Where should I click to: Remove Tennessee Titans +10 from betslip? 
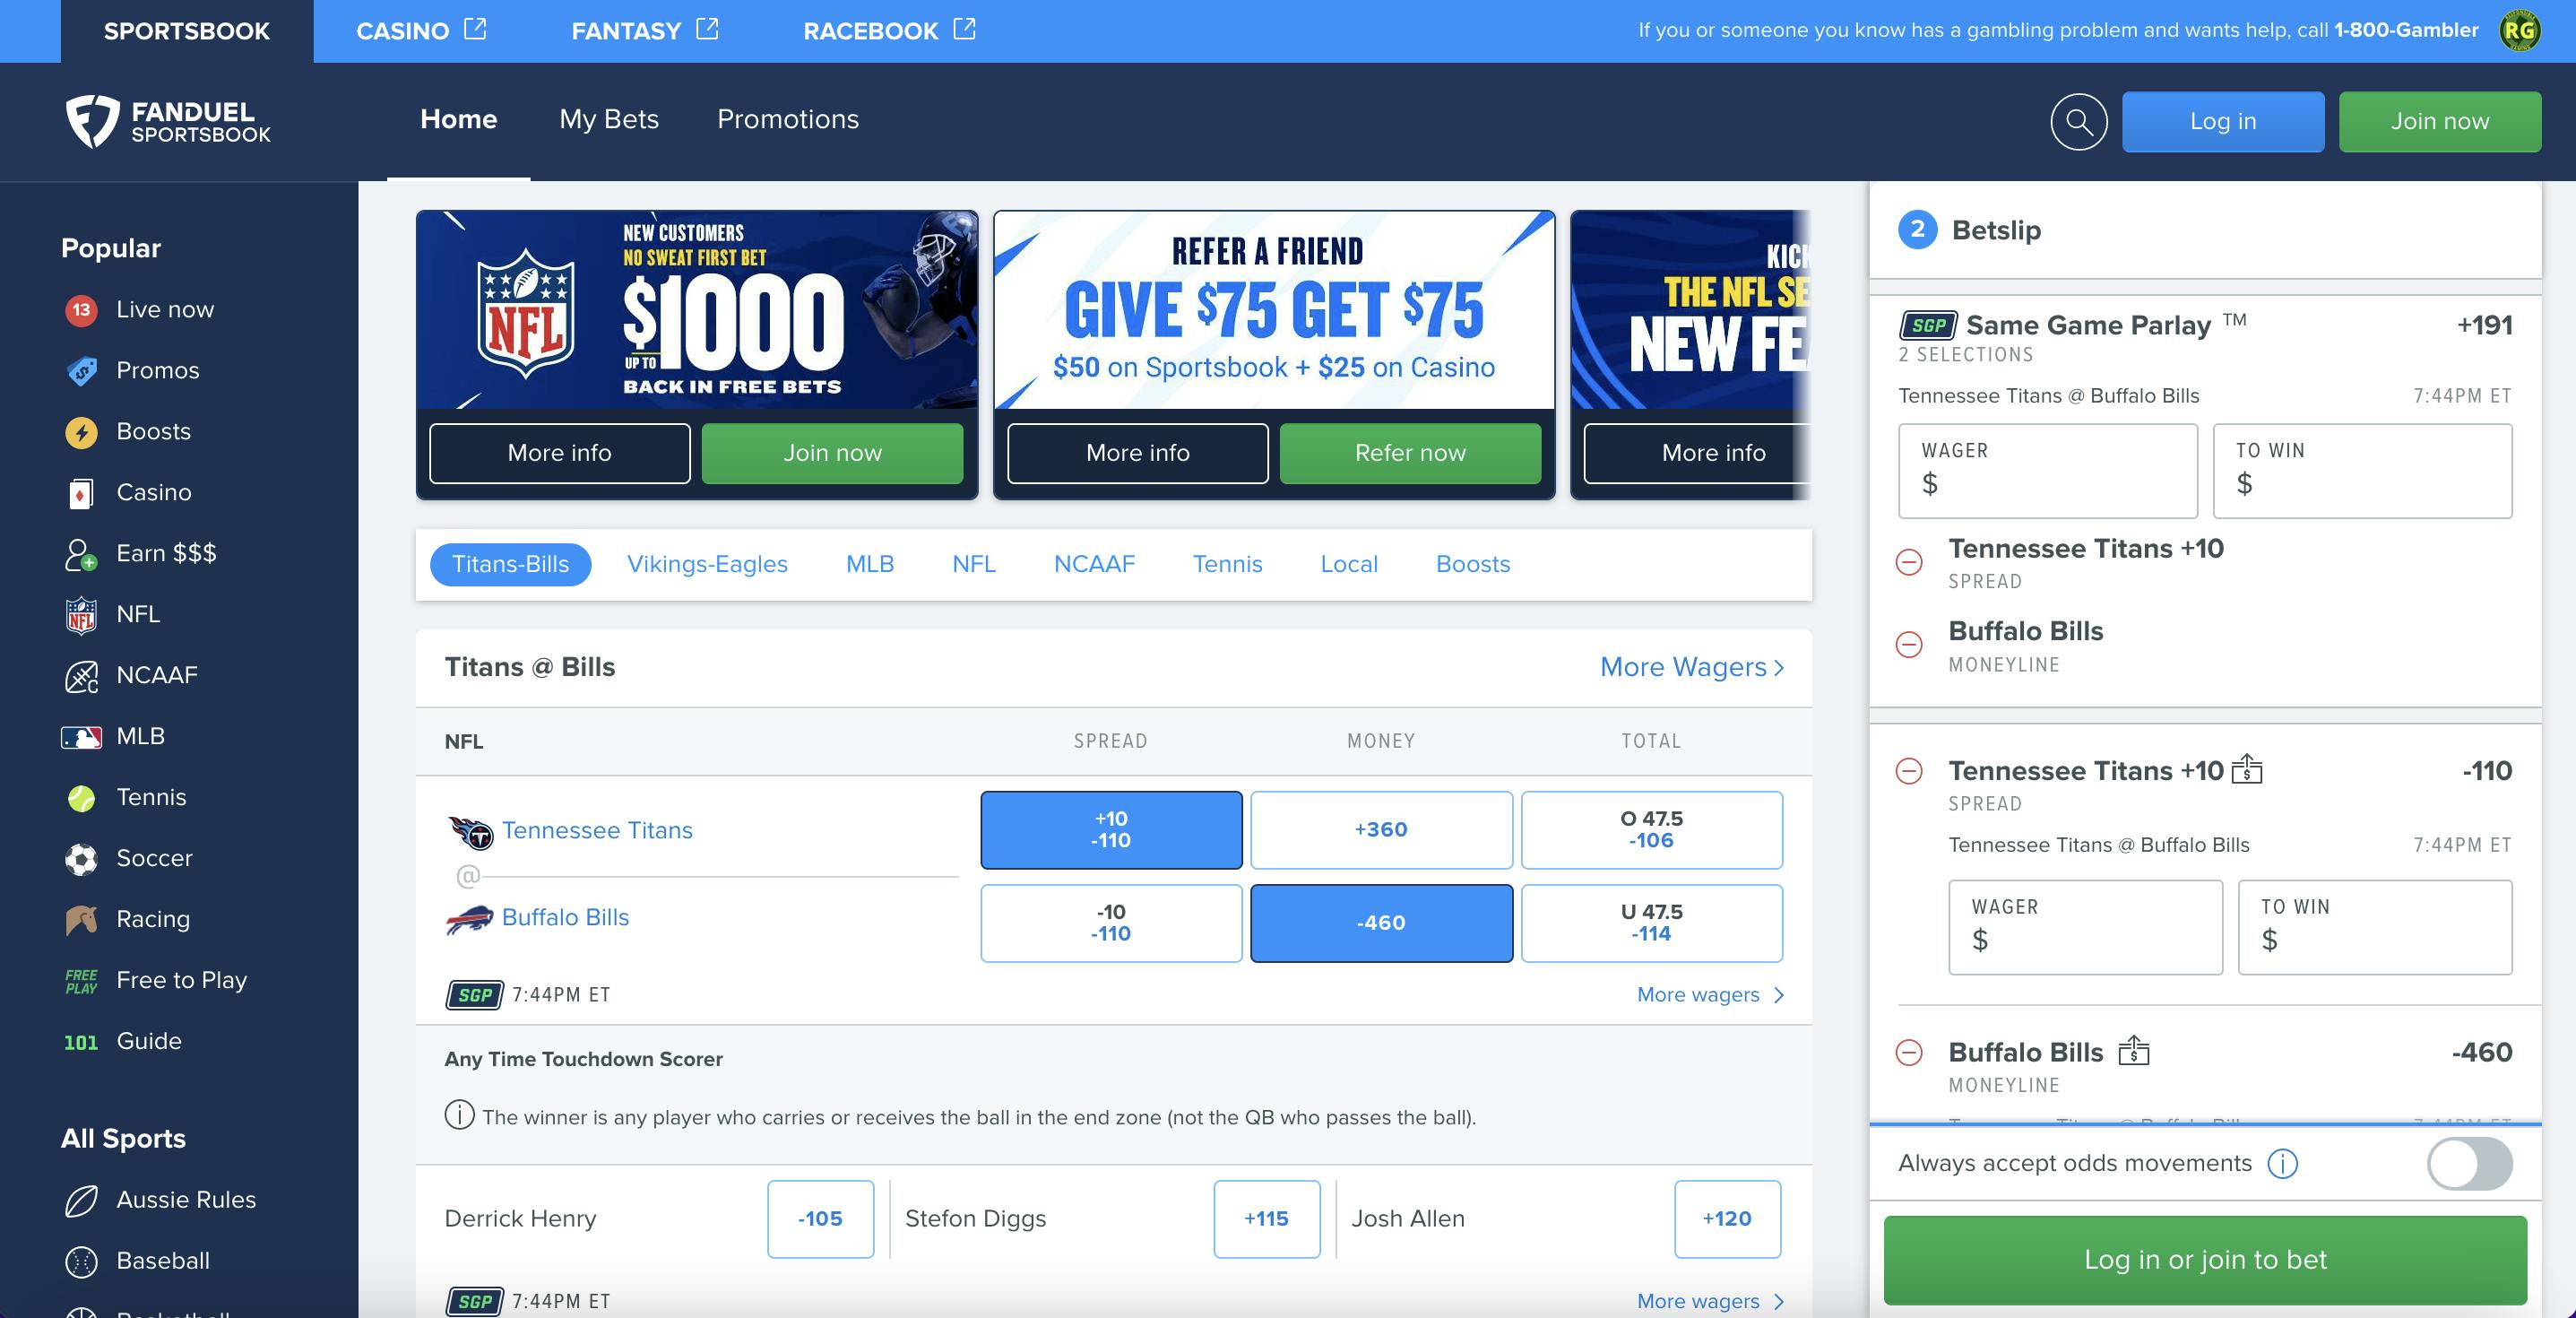[1907, 770]
